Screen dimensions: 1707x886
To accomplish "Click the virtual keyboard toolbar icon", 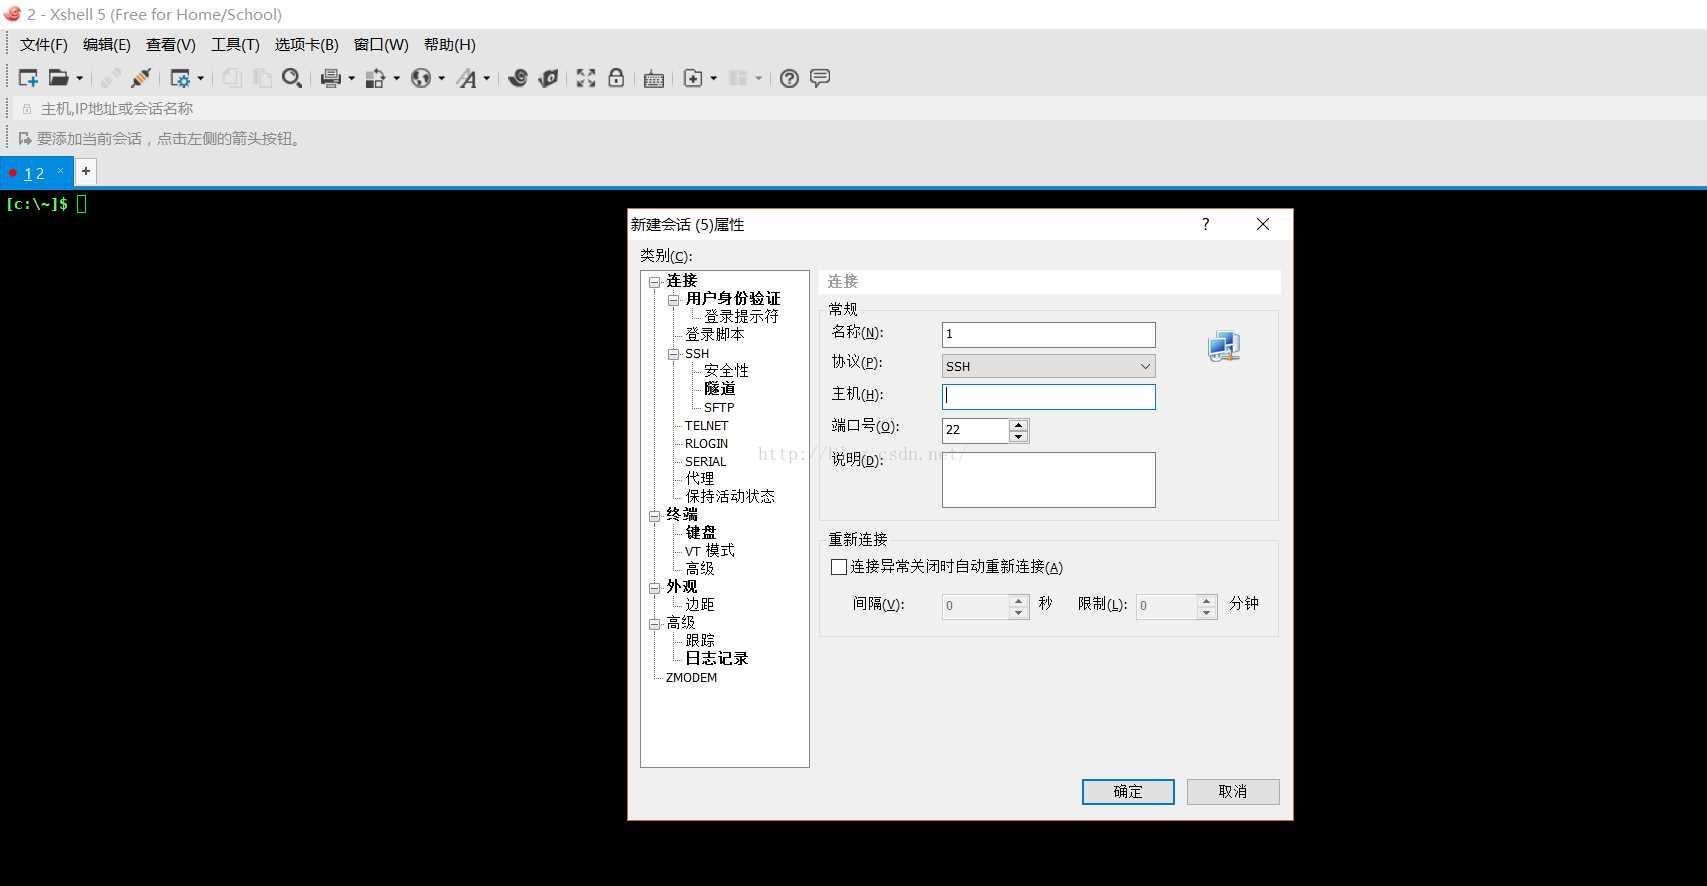I will [x=654, y=79].
